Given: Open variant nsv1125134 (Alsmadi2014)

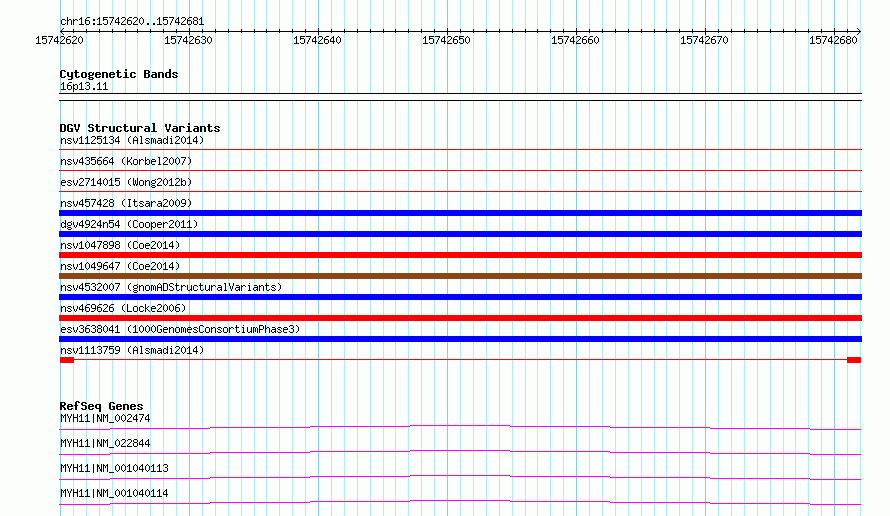Looking at the screenshot, I should click(x=132, y=140).
